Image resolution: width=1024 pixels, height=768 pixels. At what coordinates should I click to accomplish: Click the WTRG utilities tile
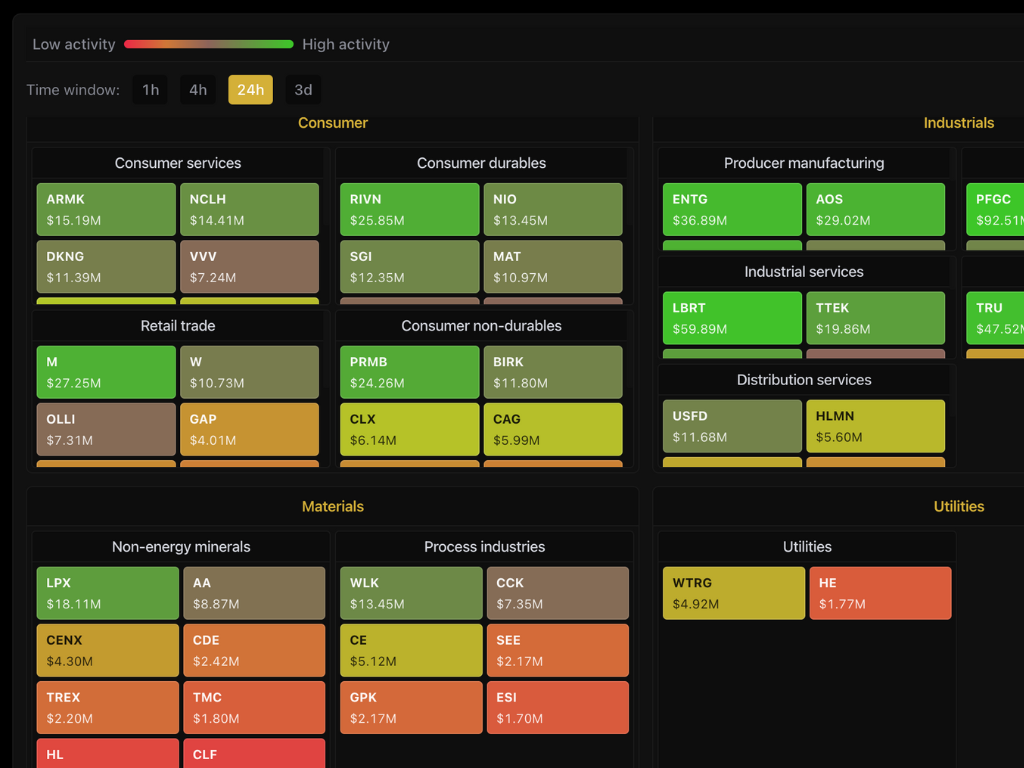pyautogui.click(x=733, y=593)
